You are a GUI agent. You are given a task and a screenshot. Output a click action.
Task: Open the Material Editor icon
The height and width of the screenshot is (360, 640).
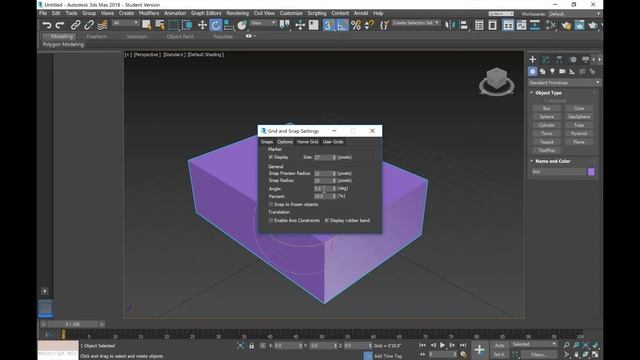tap(551, 25)
